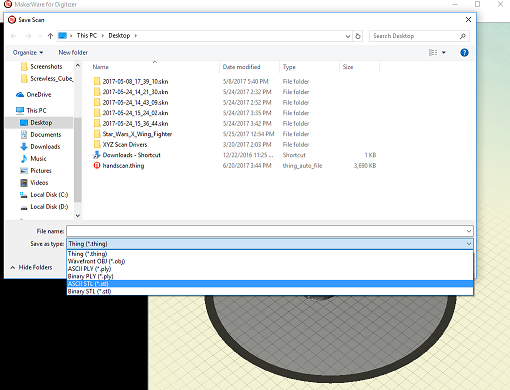Viewport: 510px width, 390px height.
Task: Expand the chevron after Desktop breadcrumb
Action: (x=136, y=36)
